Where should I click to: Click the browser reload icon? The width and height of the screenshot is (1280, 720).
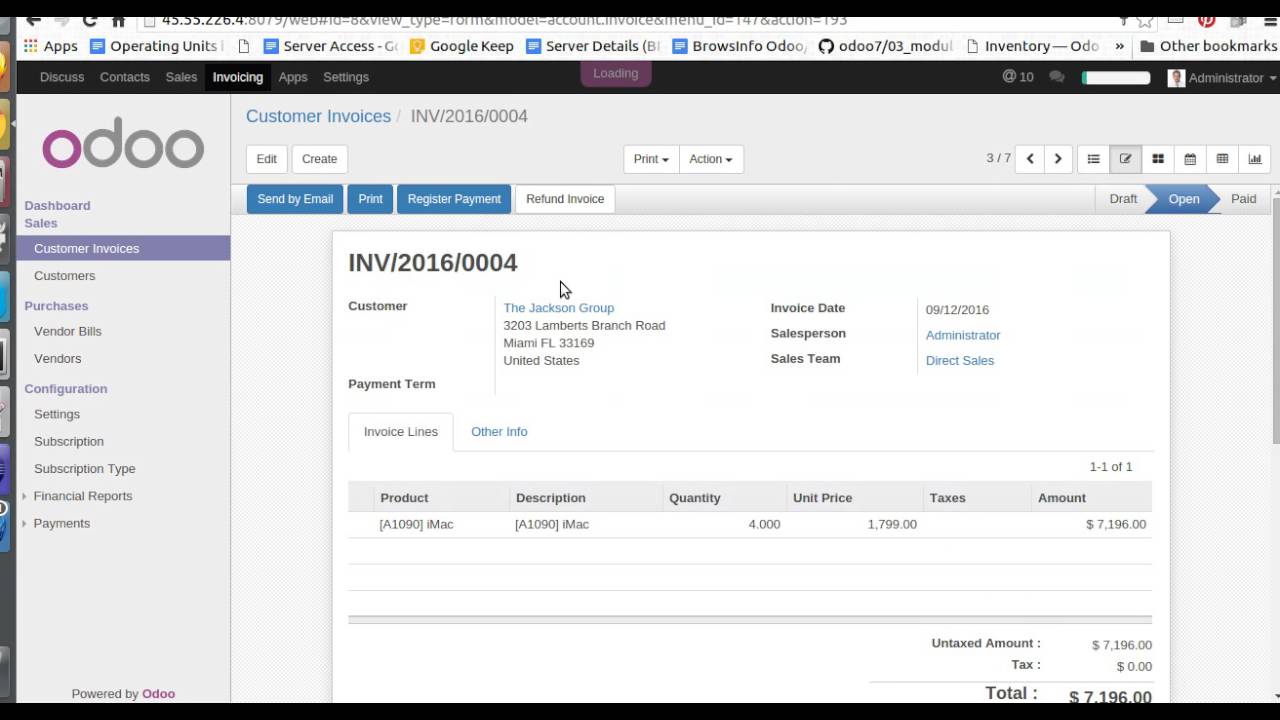(90, 19)
